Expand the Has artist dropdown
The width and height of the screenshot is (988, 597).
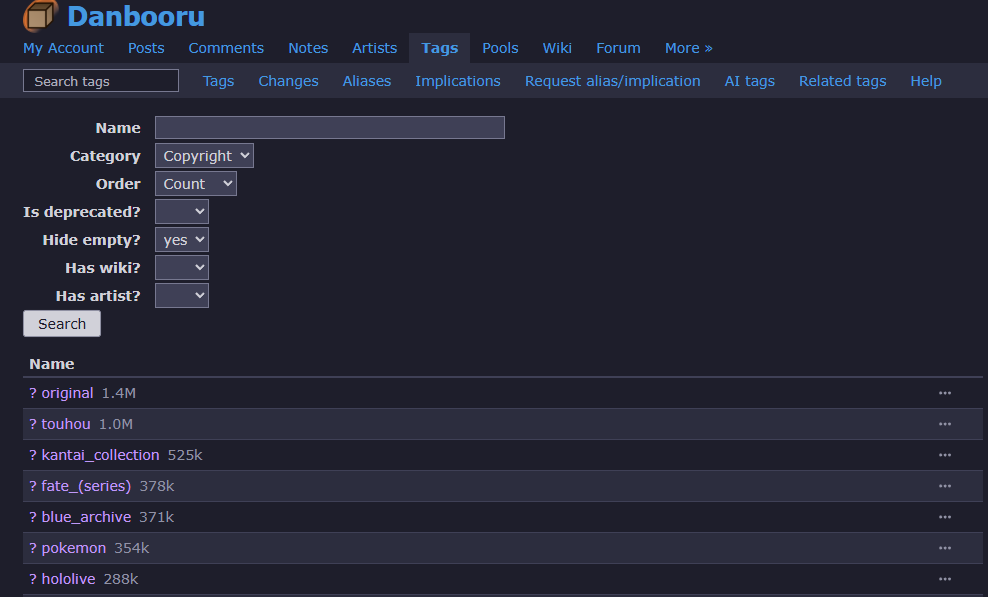[182, 296]
